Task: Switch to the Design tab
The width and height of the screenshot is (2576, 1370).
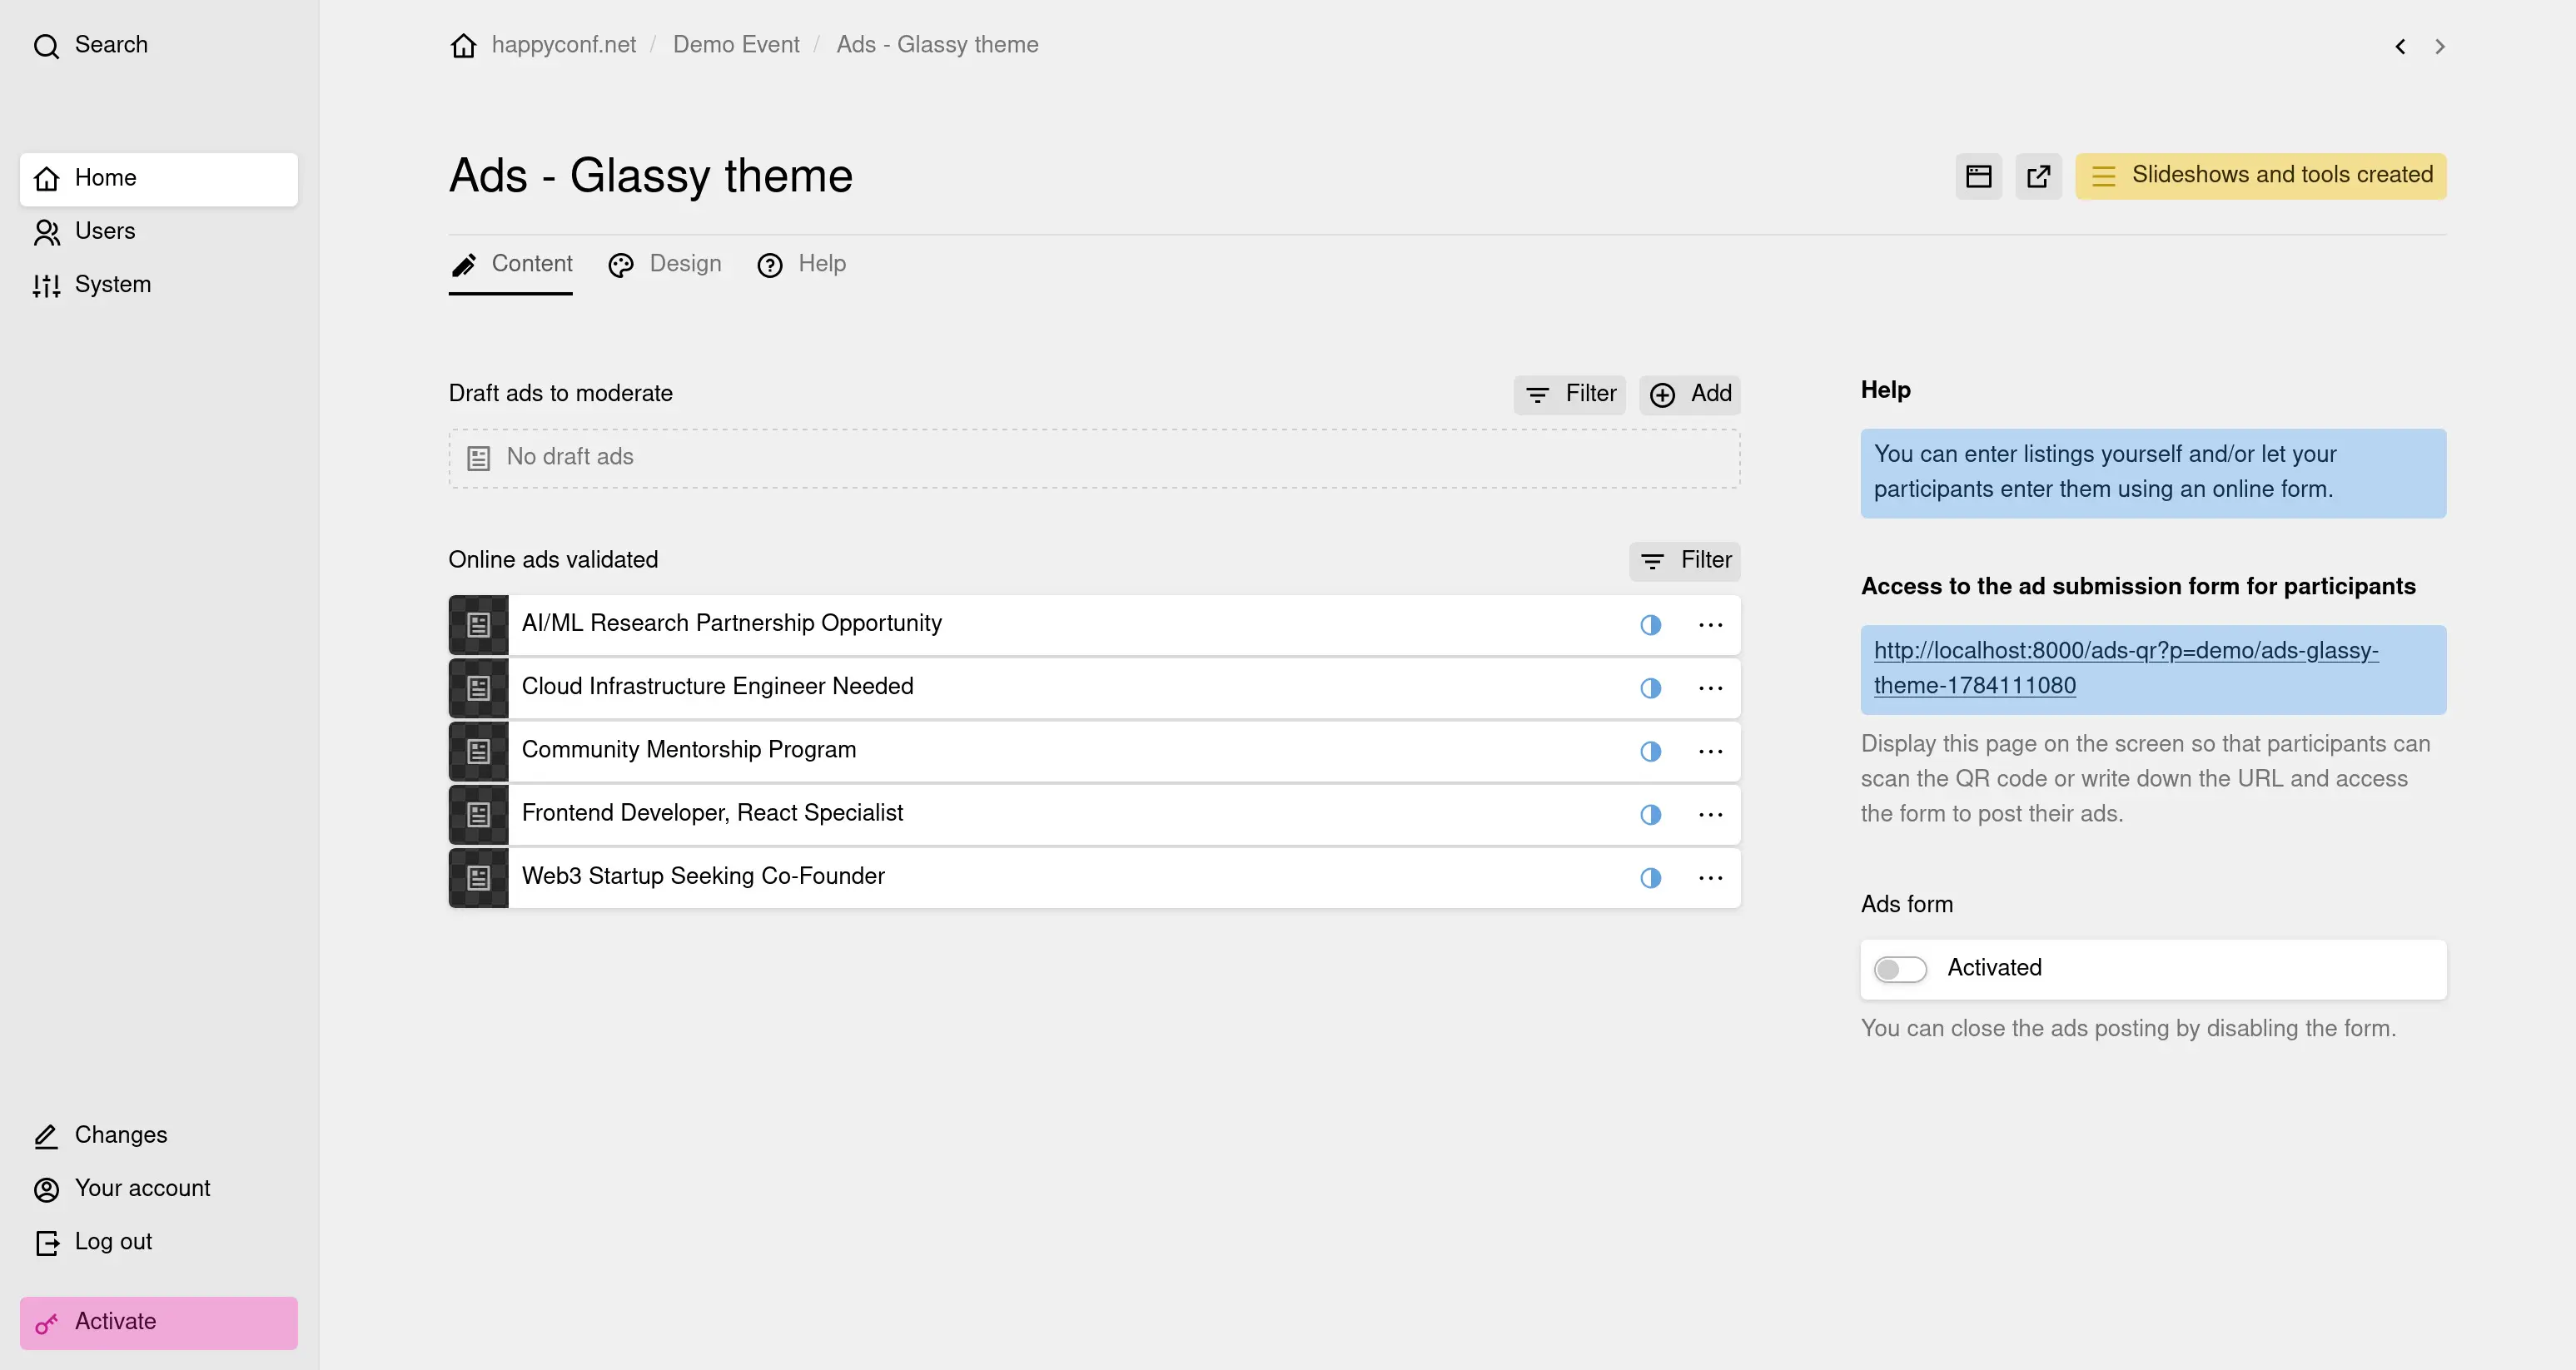Action: point(665,264)
